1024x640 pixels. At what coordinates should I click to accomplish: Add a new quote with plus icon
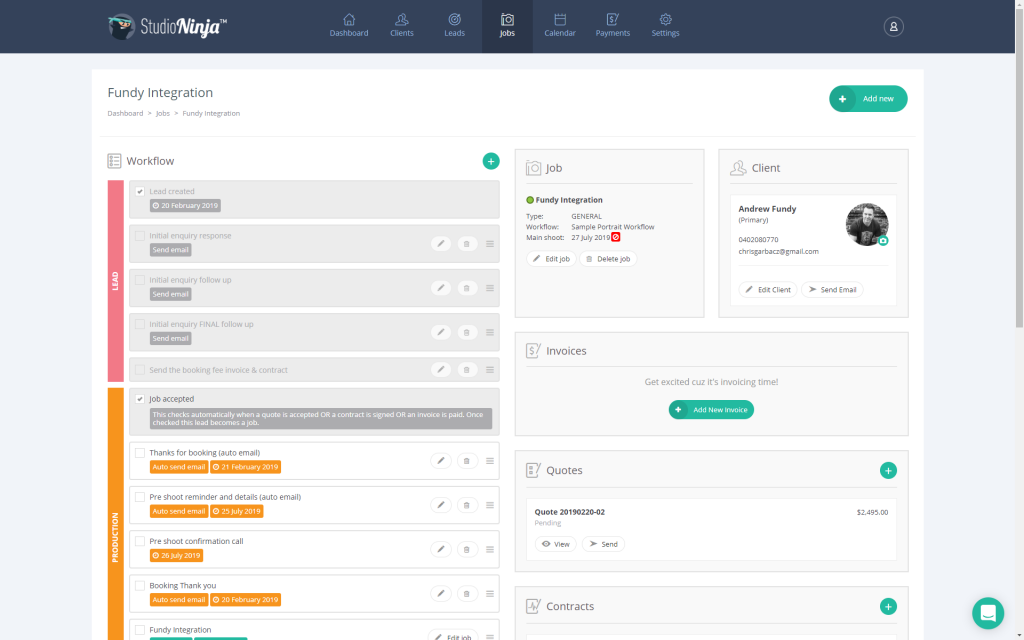888,470
